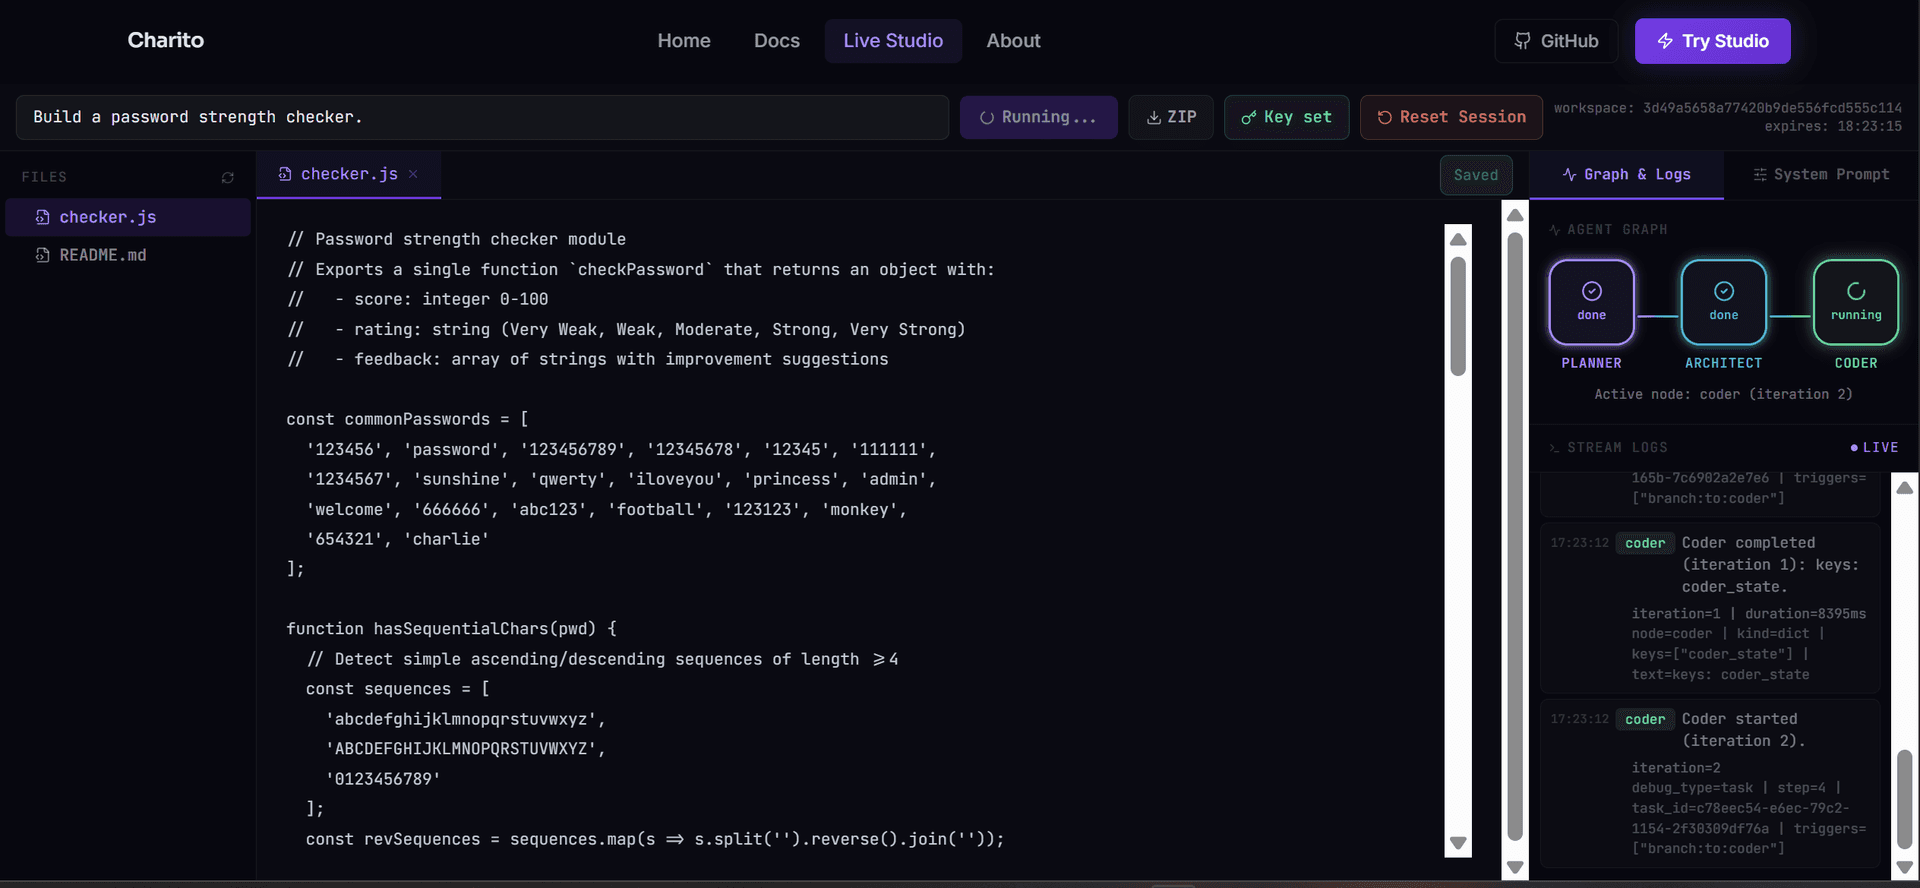This screenshot has width=1920, height=888.
Task: Click the Running status button
Action: (1038, 117)
